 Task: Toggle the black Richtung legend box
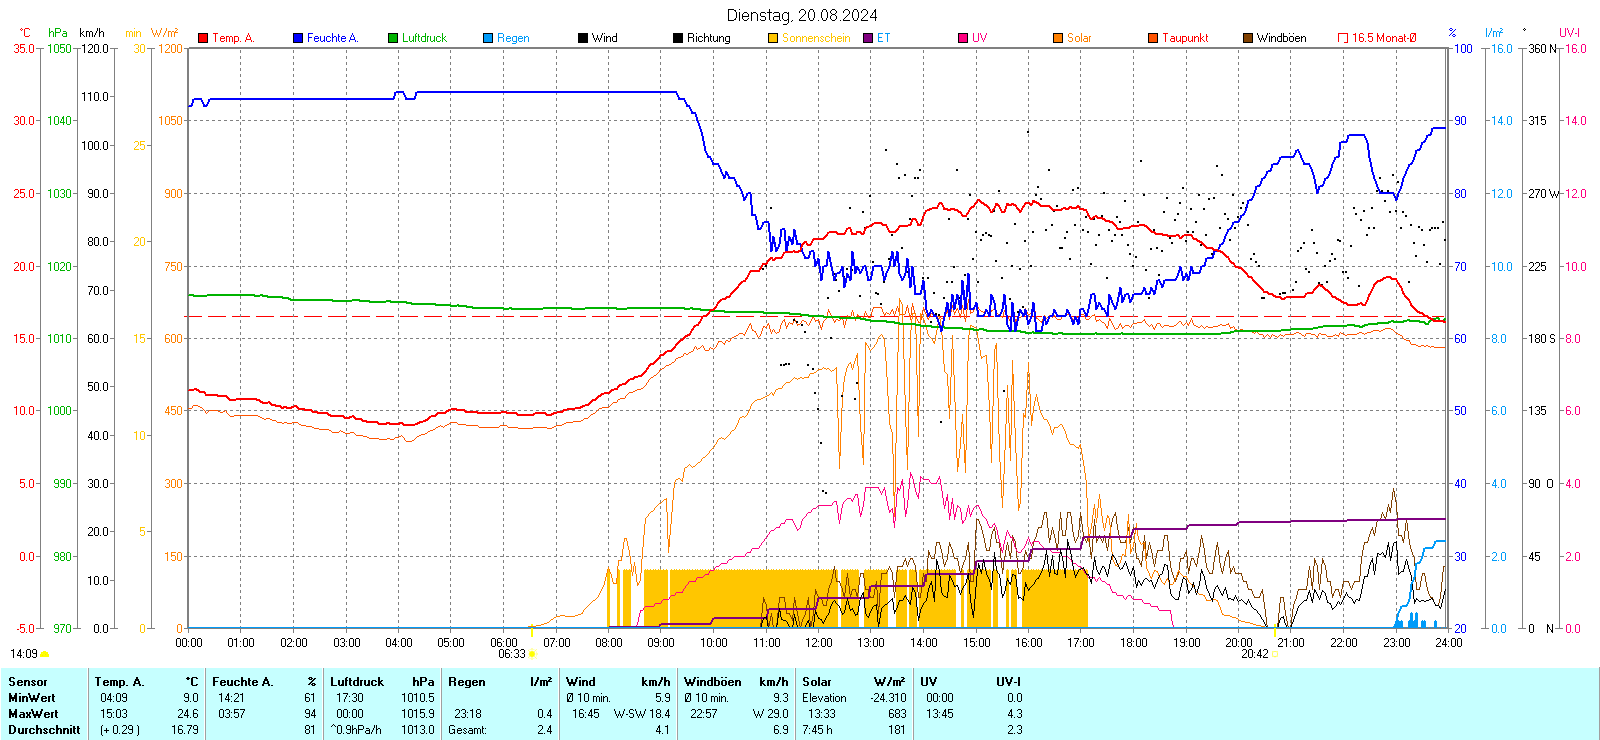click(x=678, y=38)
